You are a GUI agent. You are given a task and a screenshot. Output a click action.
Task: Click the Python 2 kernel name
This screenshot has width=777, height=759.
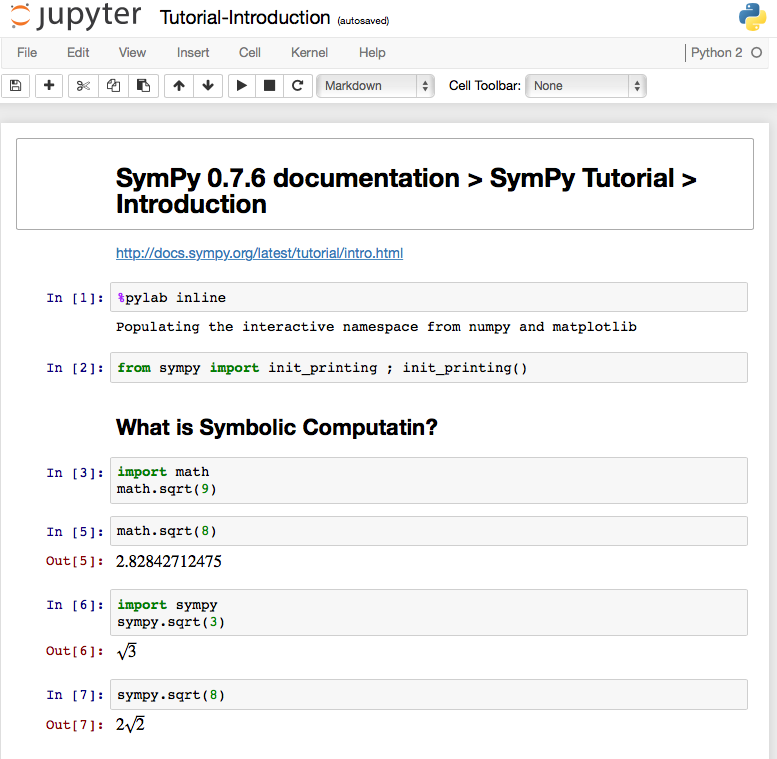717,53
